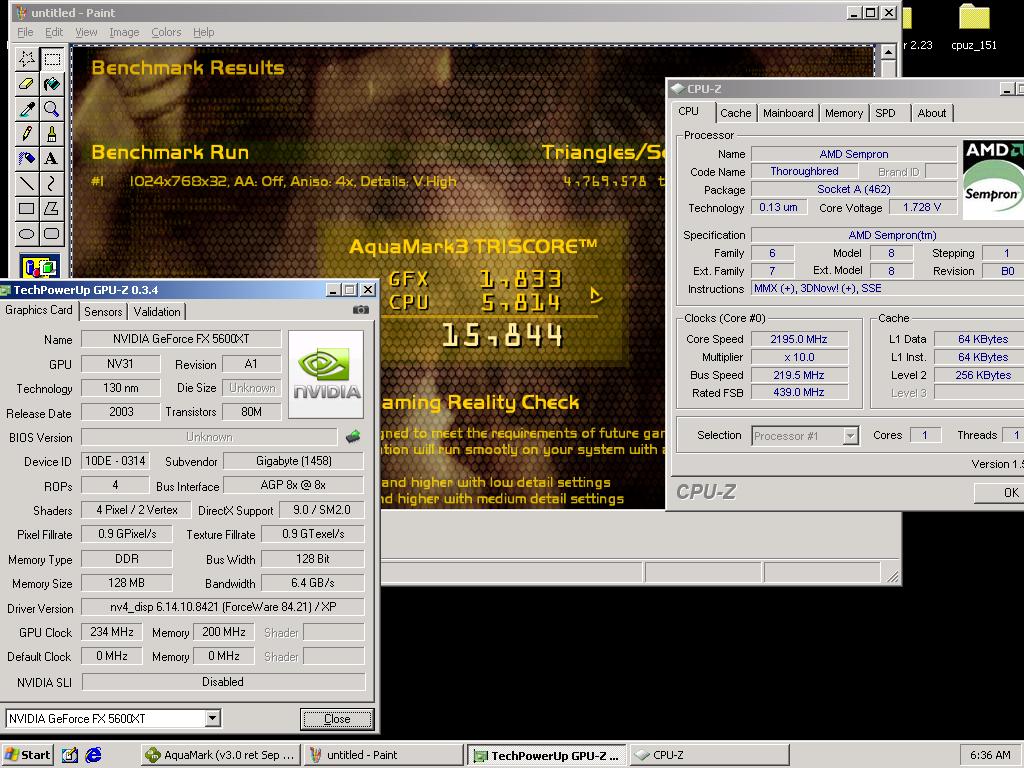Open the Memory tab in CPU-Z

[x=844, y=113]
